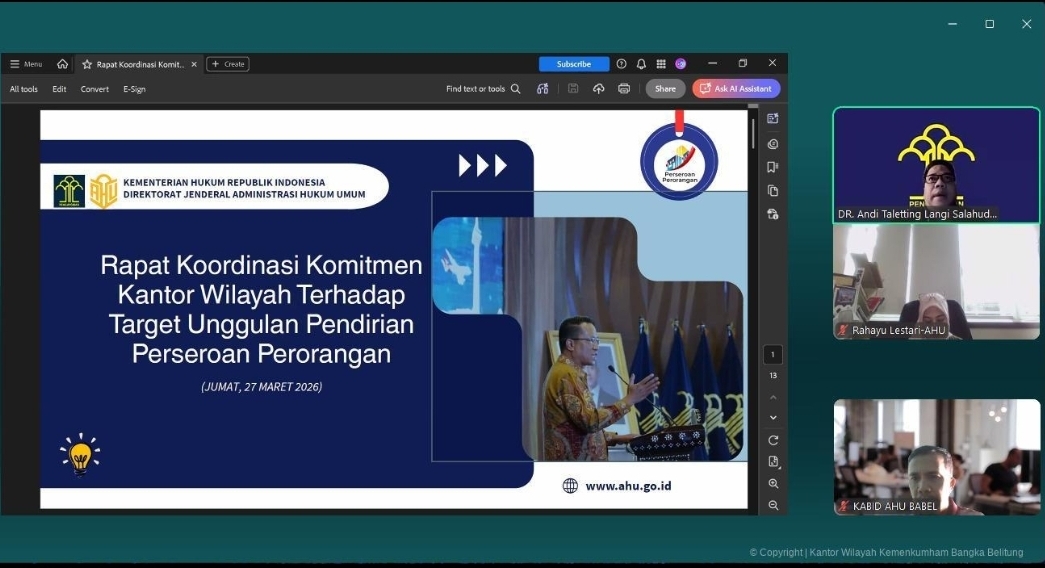Click Ask AI Assistant button
The image size is (1045, 568).
(x=736, y=89)
